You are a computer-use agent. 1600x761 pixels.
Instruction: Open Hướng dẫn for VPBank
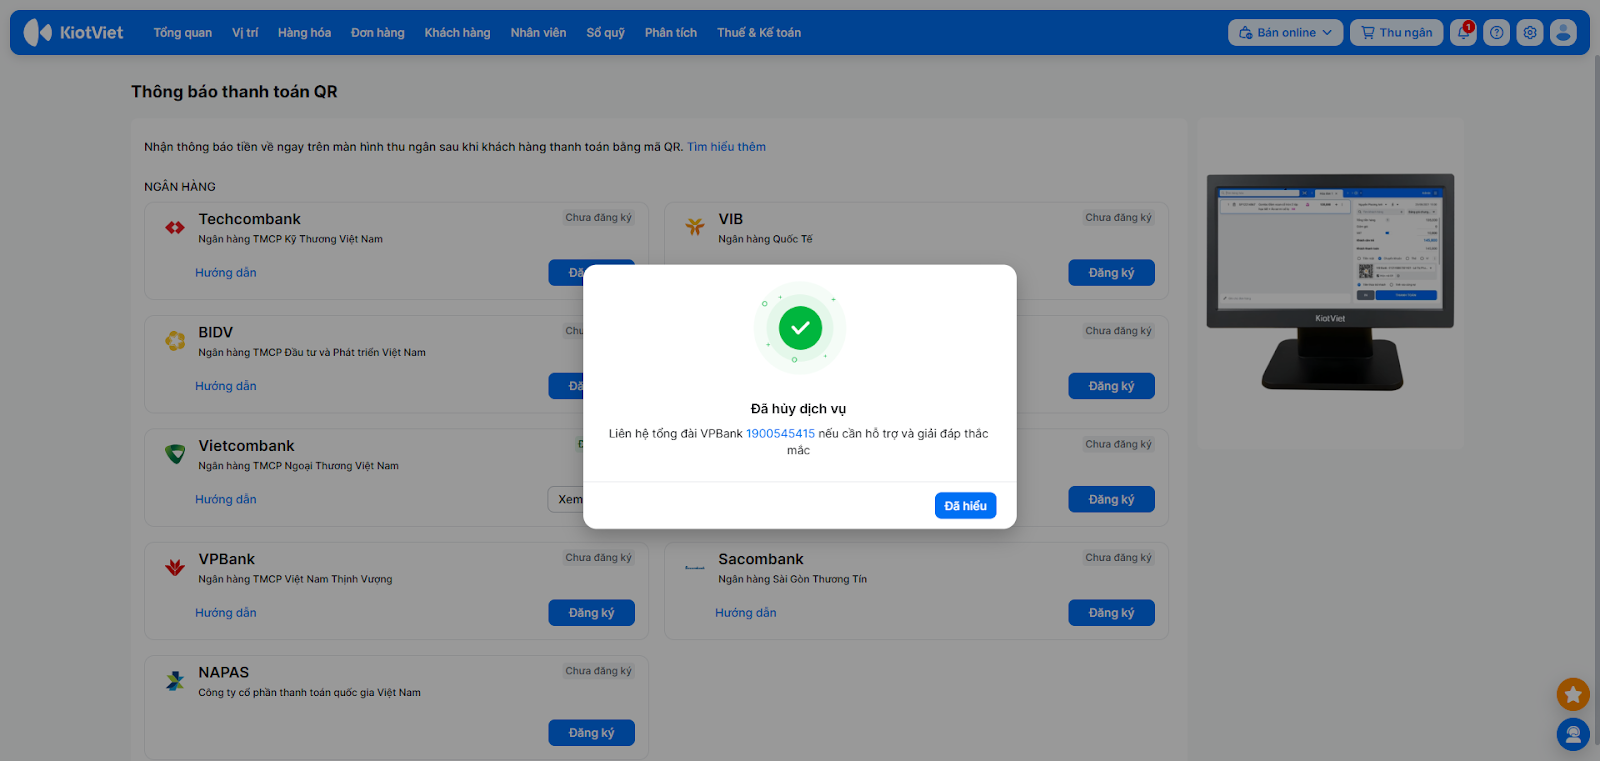[x=226, y=613]
